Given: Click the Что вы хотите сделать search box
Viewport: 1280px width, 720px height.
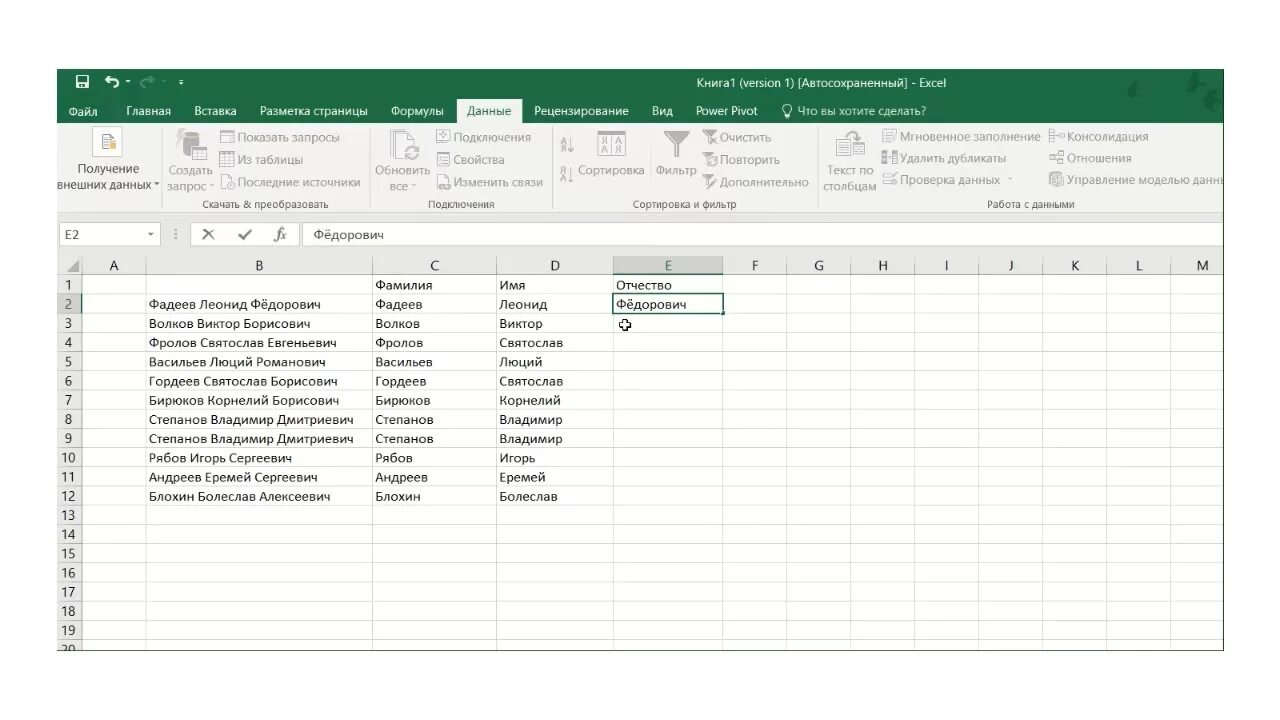Looking at the screenshot, I should click(853, 111).
